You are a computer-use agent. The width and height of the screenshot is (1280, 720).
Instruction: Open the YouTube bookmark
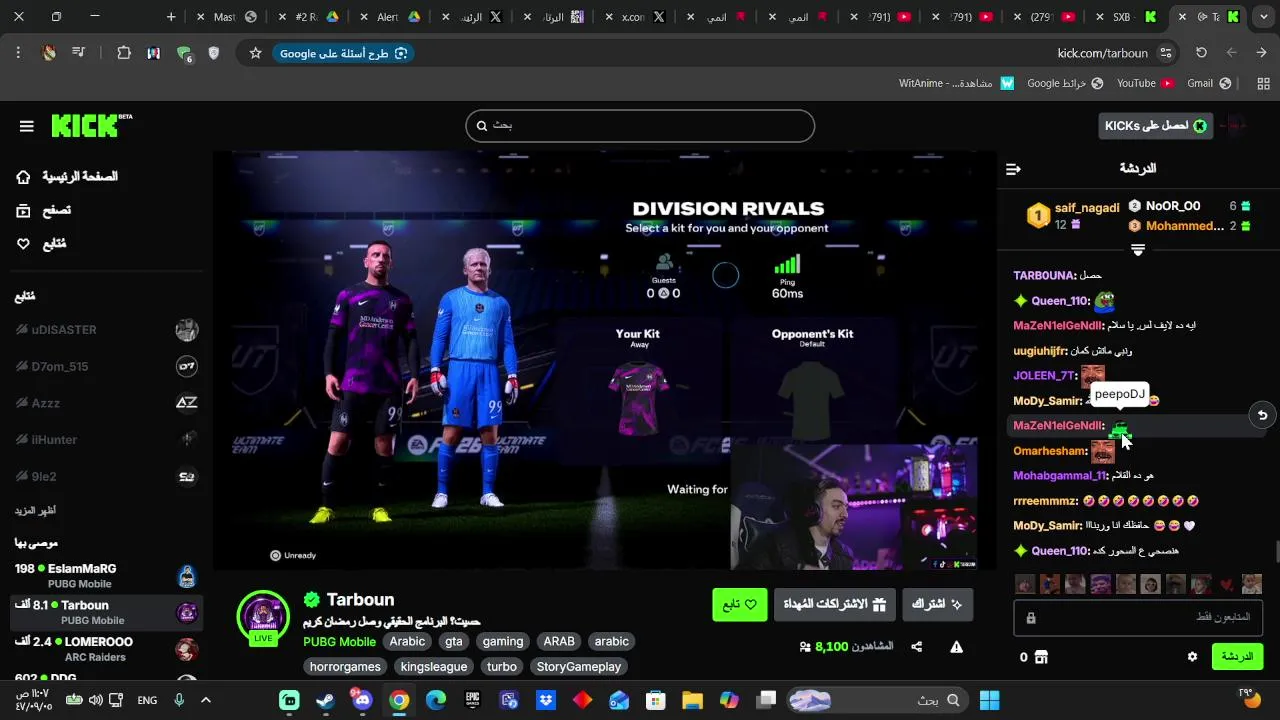click(1145, 83)
